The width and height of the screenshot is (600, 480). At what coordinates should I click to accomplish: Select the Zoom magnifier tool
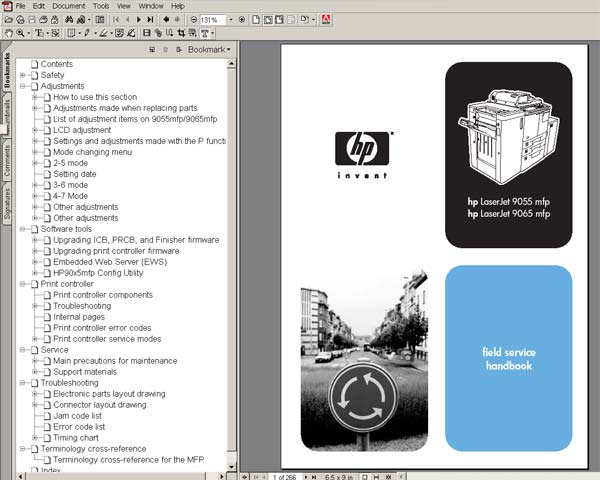coord(20,33)
